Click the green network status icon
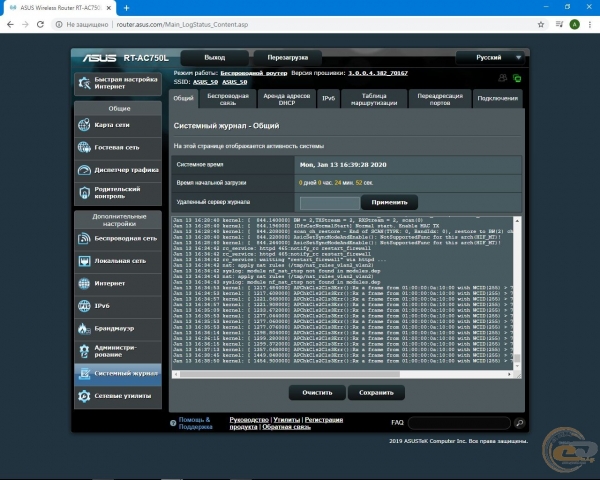The height and width of the screenshot is (480, 600). click(x=517, y=78)
